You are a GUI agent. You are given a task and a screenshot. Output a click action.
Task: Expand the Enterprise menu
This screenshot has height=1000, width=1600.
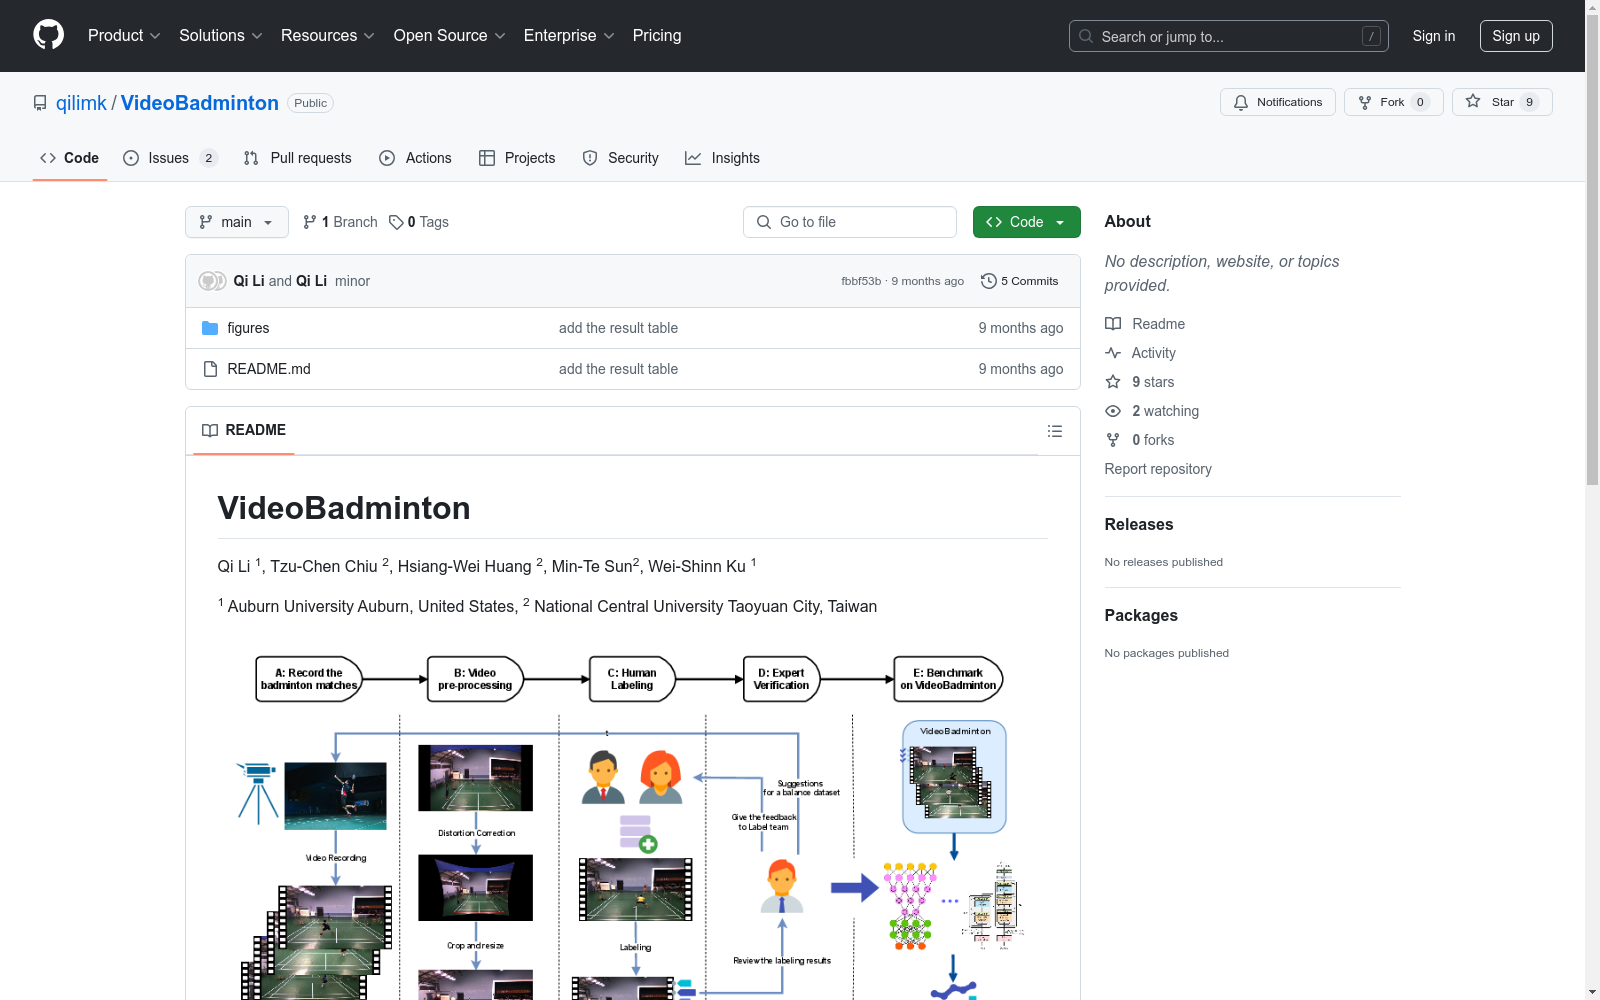569,35
